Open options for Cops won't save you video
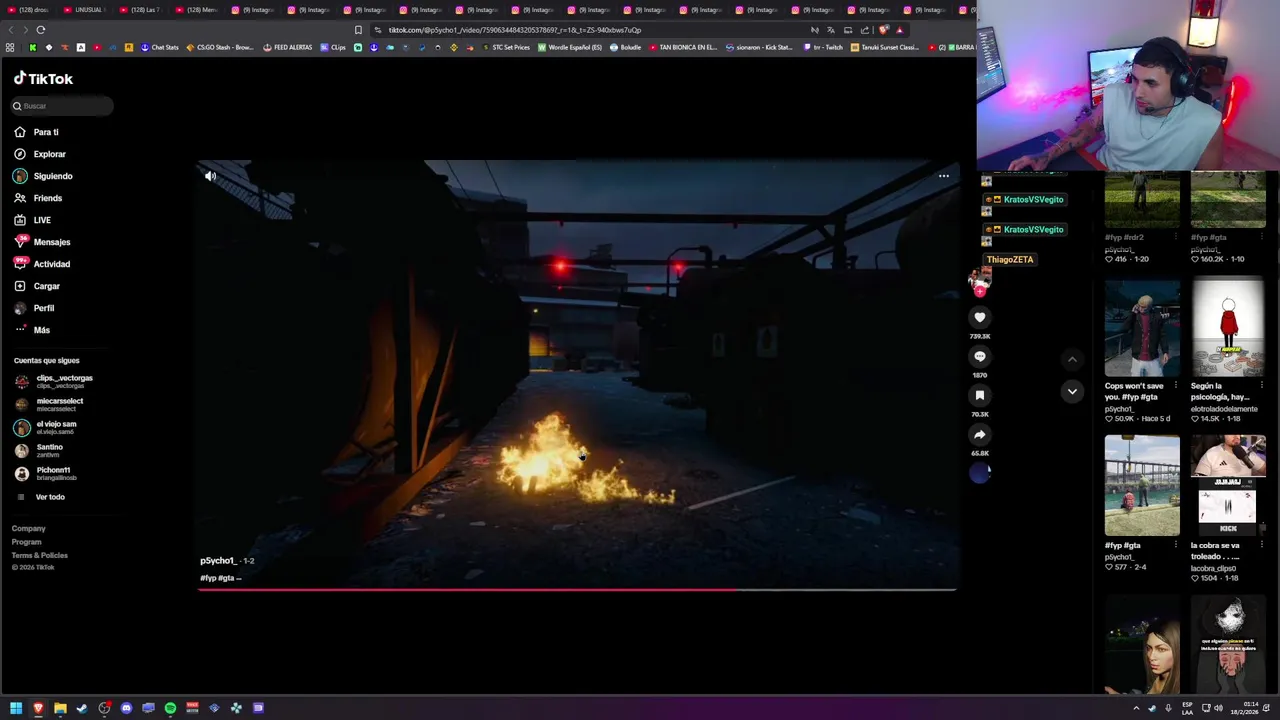The width and height of the screenshot is (1280, 720). tap(1176, 386)
